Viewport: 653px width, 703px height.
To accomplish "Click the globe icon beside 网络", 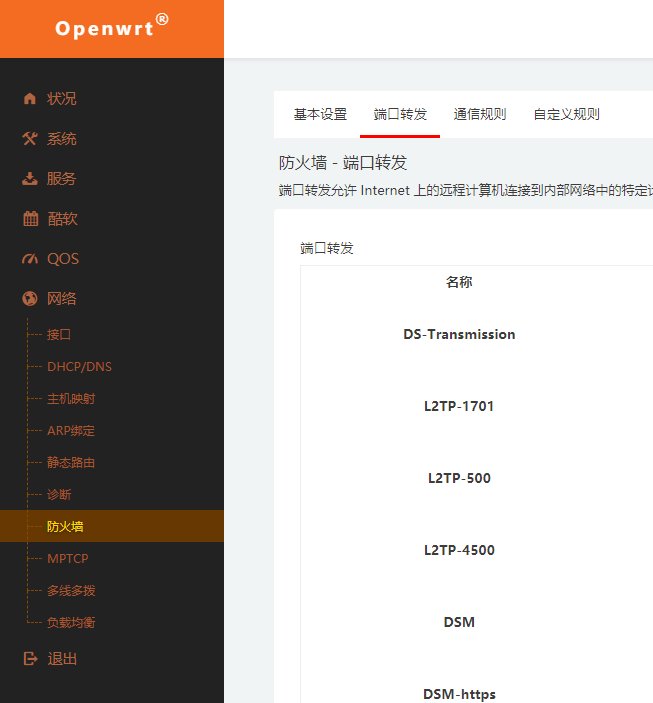I will click(x=30, y=299).
